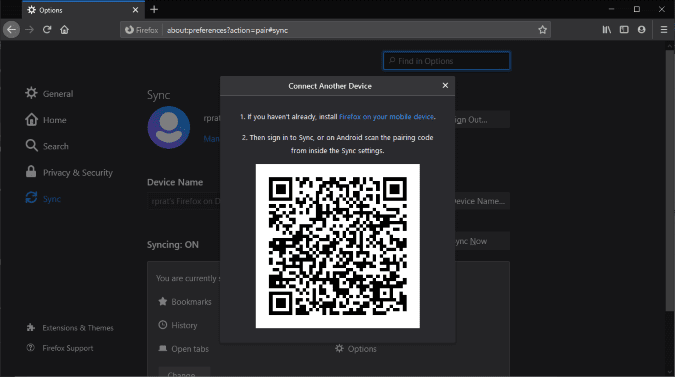Open the Privacy & Security category
The width and height of the screenshot is (675, 377).
click(x=69, y=172)
